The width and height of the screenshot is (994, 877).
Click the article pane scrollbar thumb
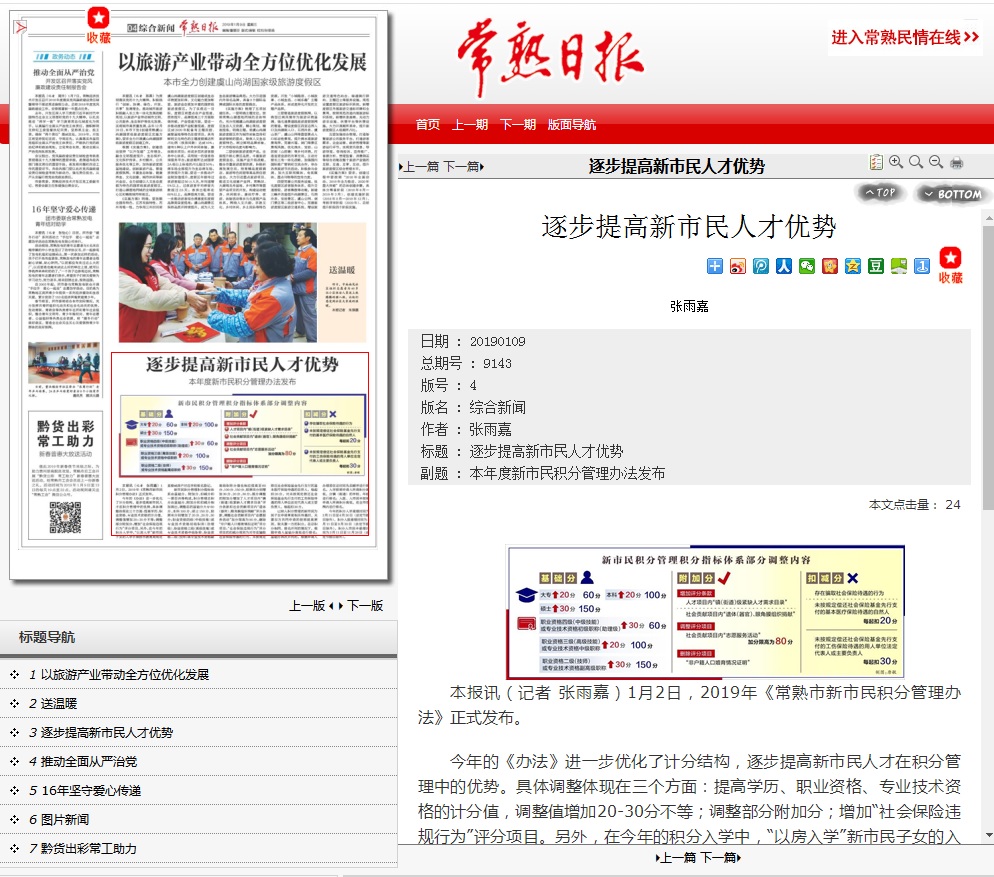(988, 367)
